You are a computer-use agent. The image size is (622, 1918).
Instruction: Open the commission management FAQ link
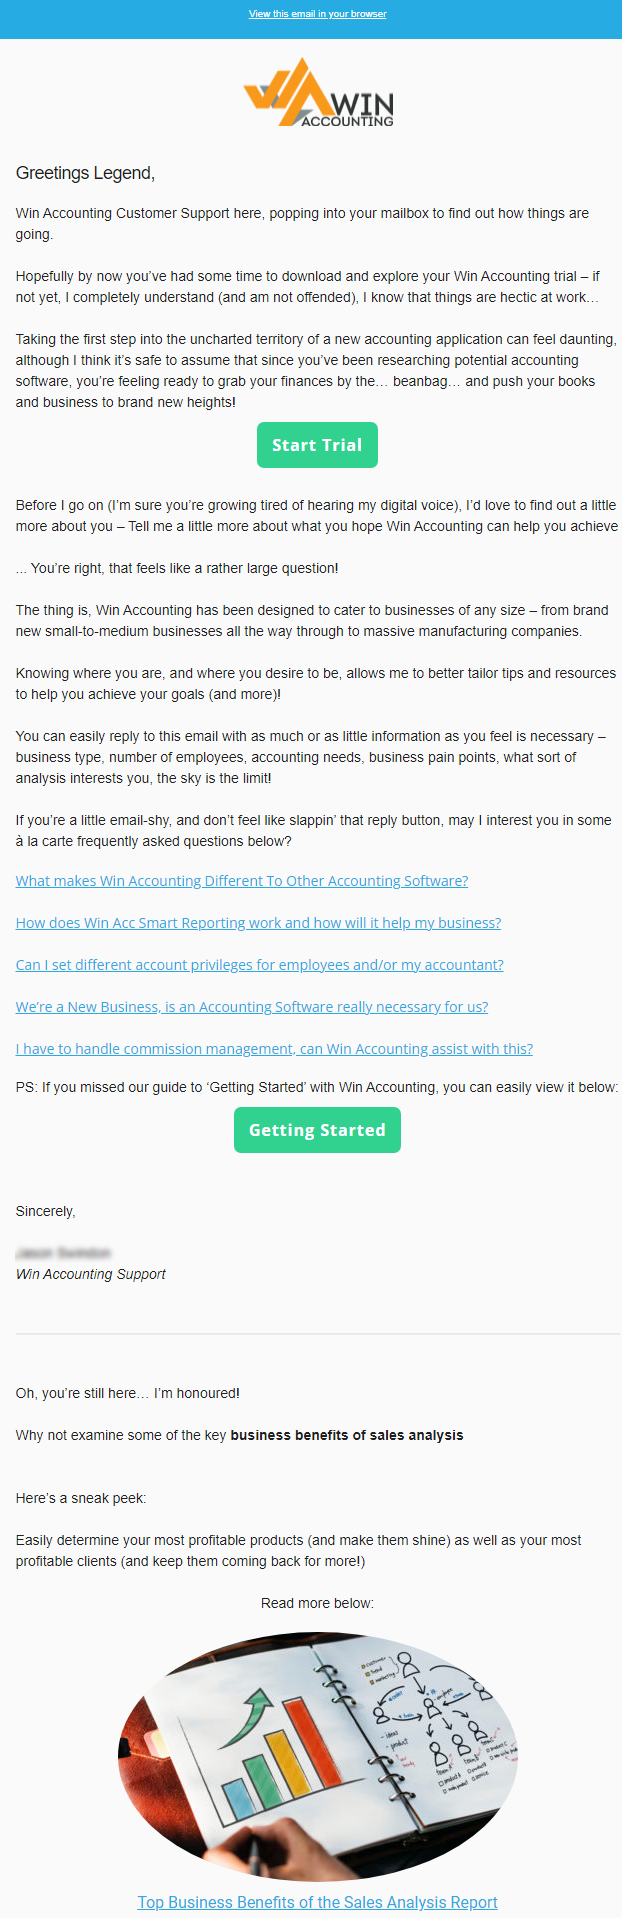coord(274,1049)
